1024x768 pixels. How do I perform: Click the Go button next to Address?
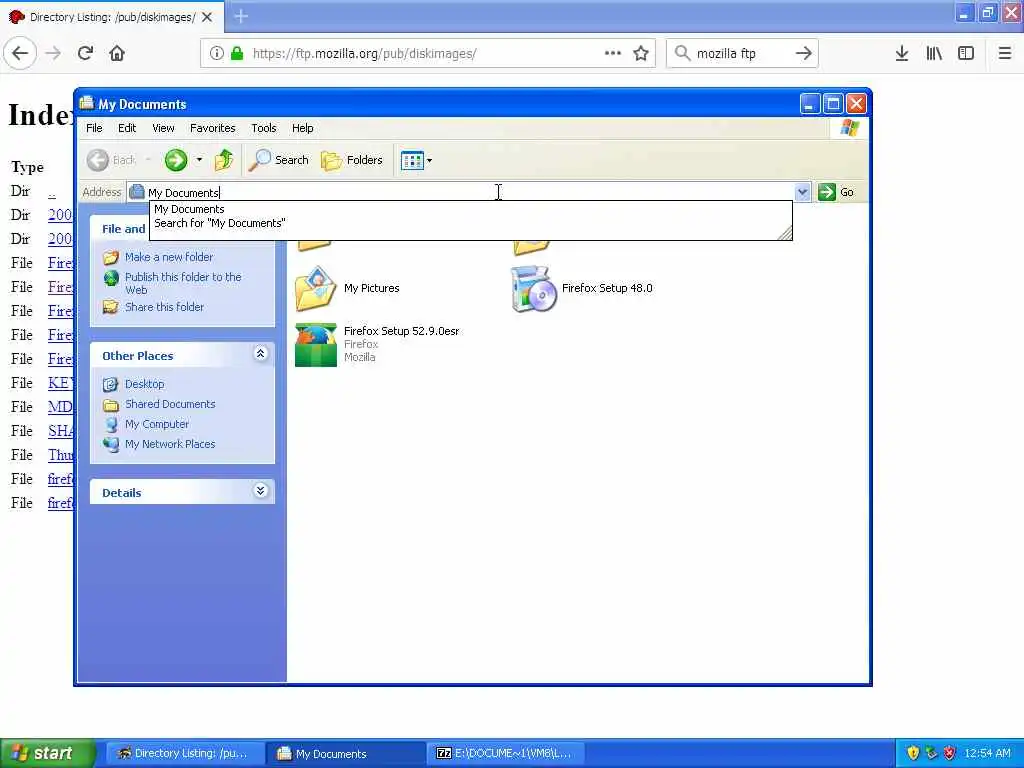836,192
